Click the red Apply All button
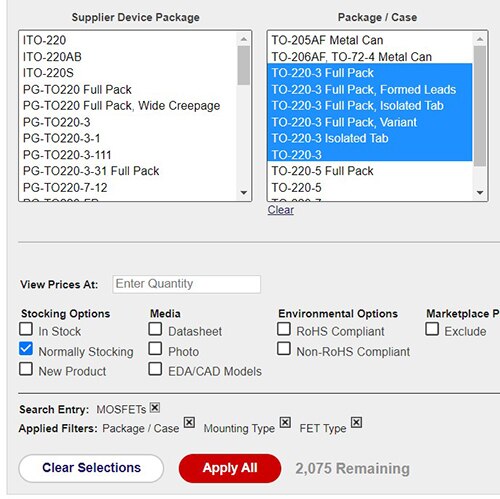500x499 pixels. click(230, 468)
